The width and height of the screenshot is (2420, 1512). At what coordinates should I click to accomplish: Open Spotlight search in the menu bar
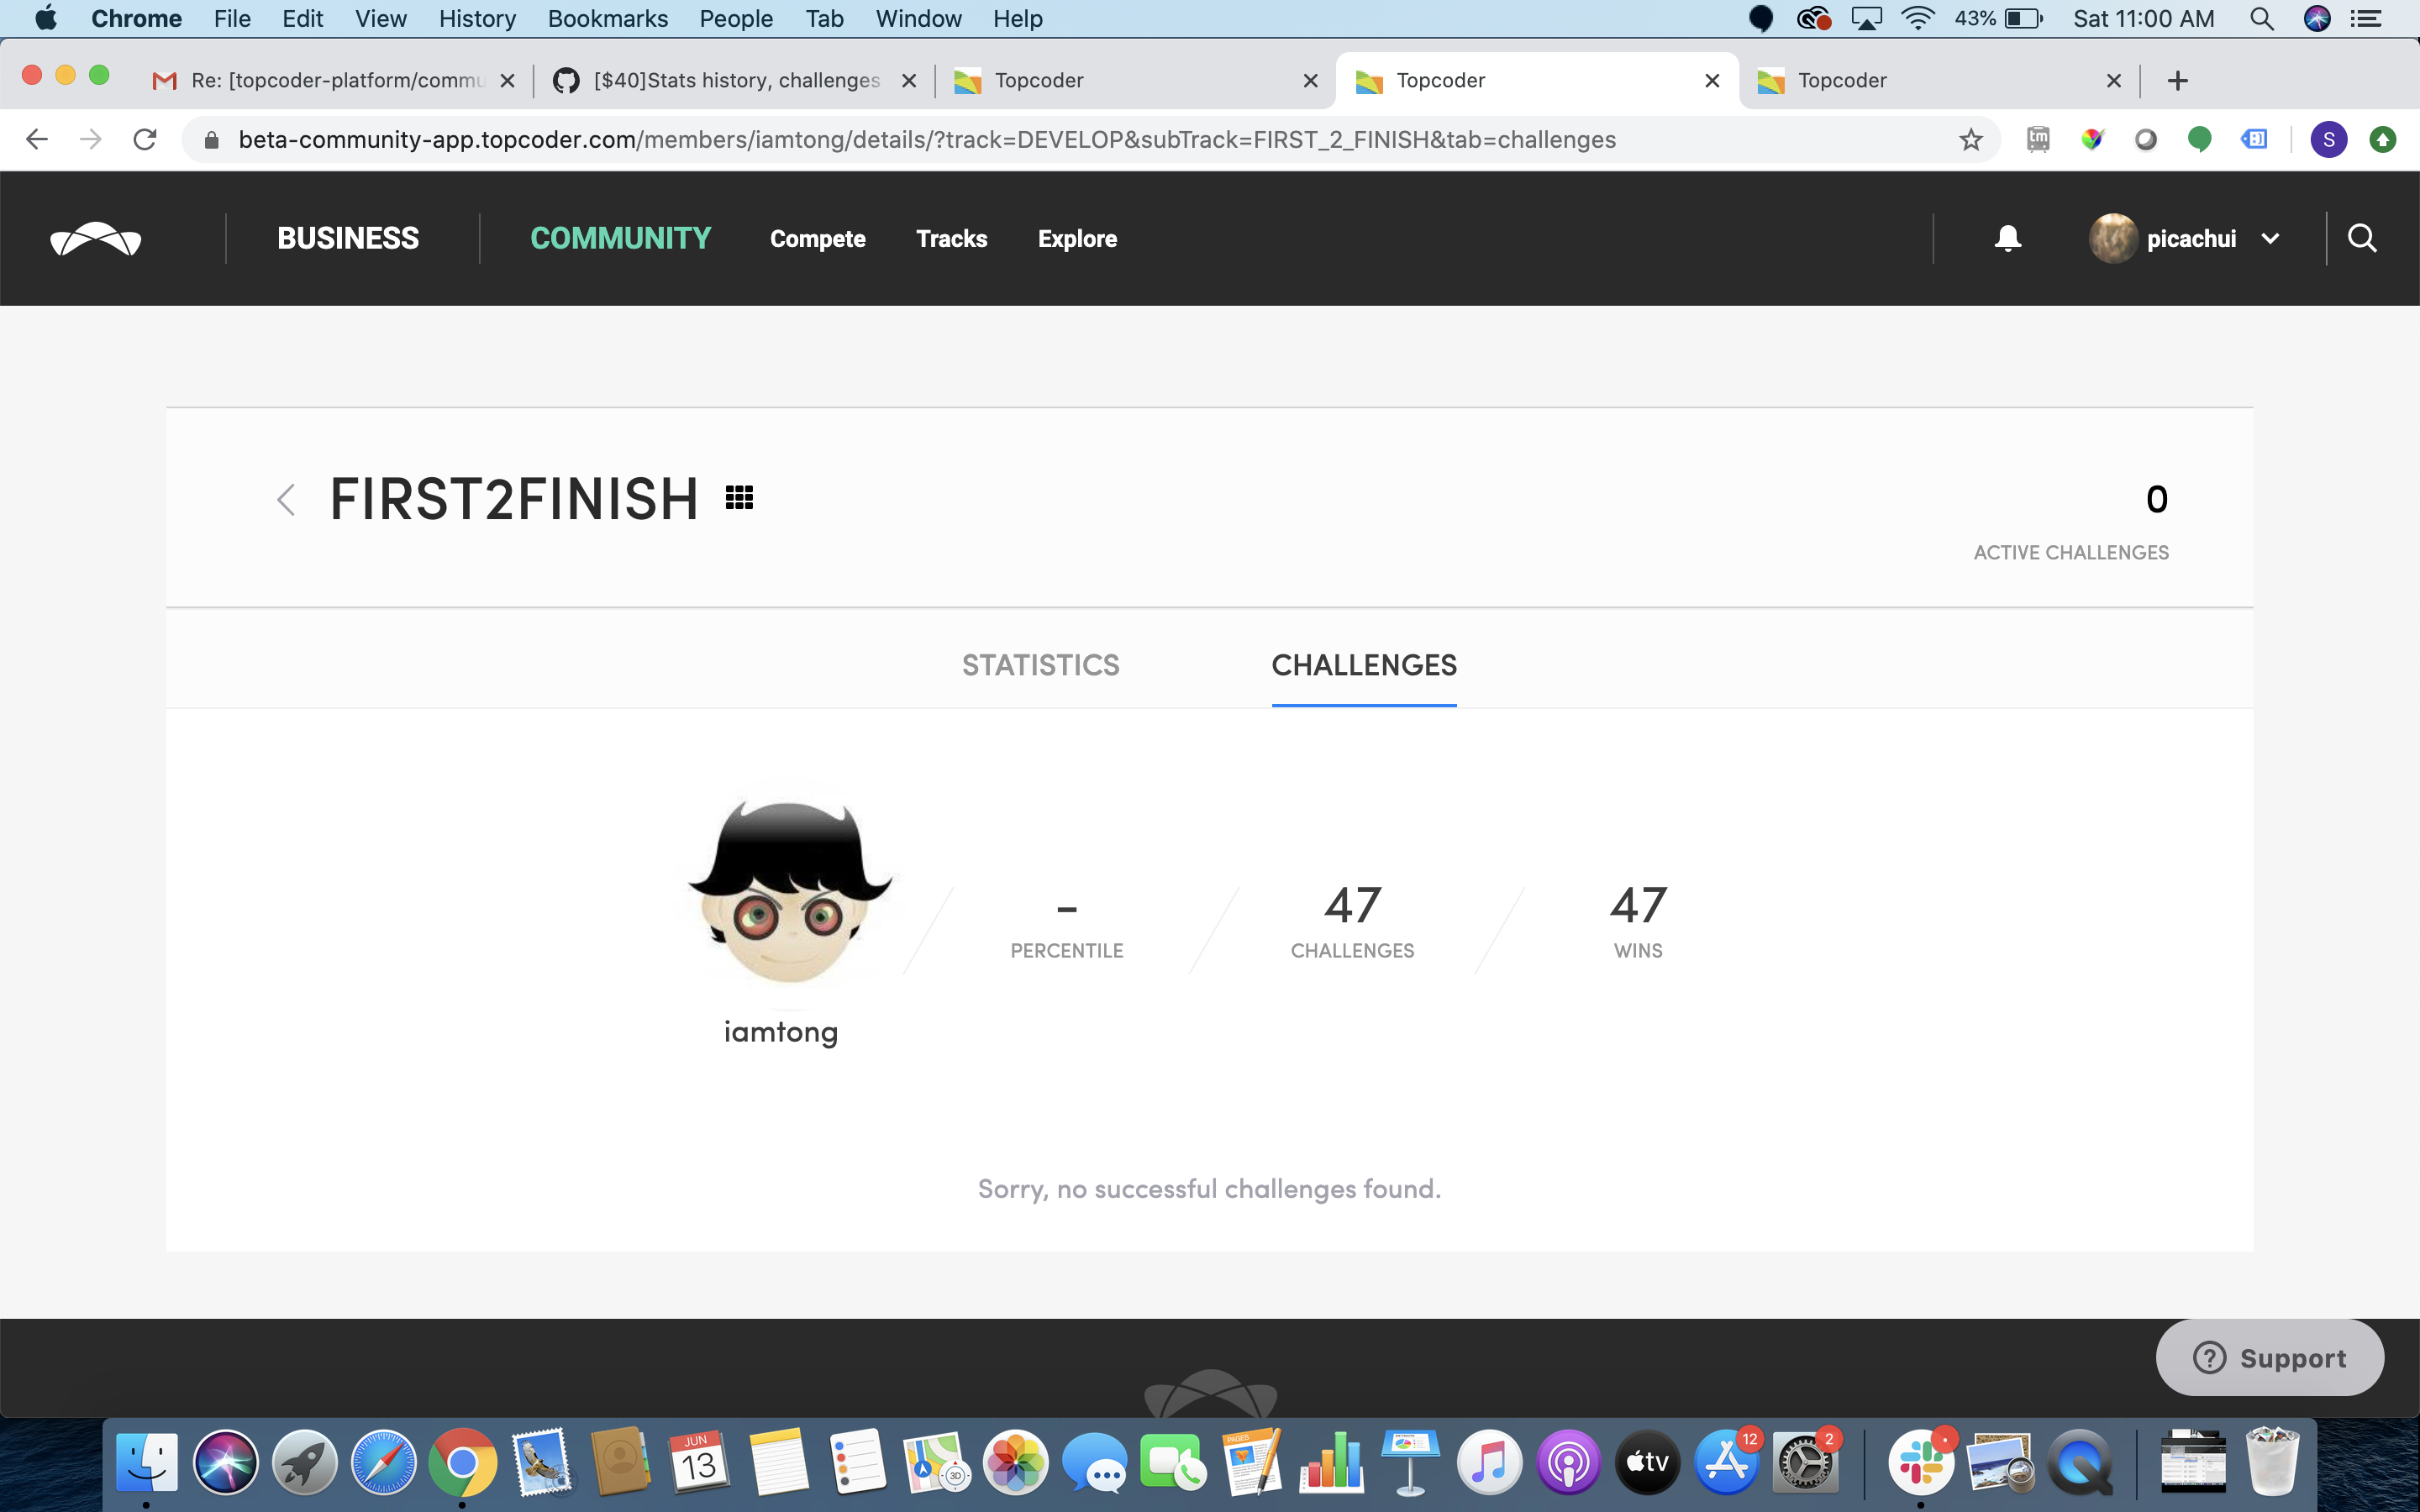pos(2261,19)
